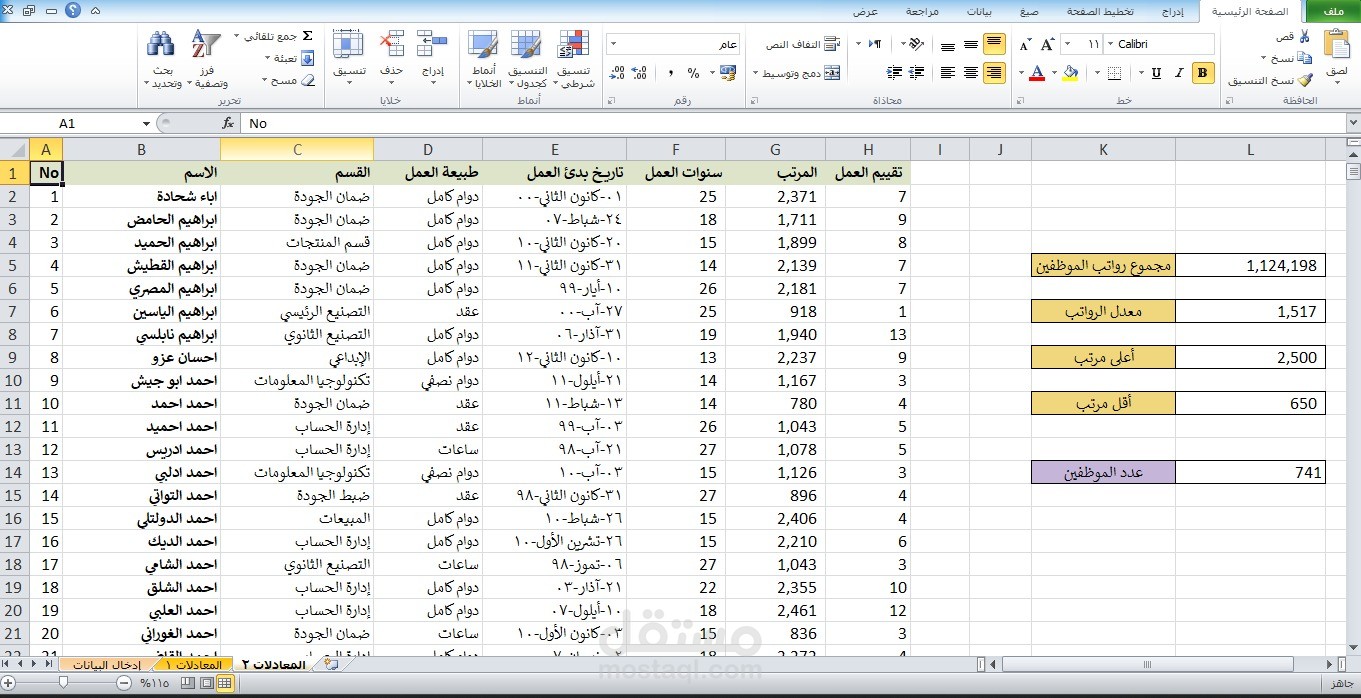Click the zoom slider handle
The width and height of the screenshot is (1361, 698).
[64, 682]
